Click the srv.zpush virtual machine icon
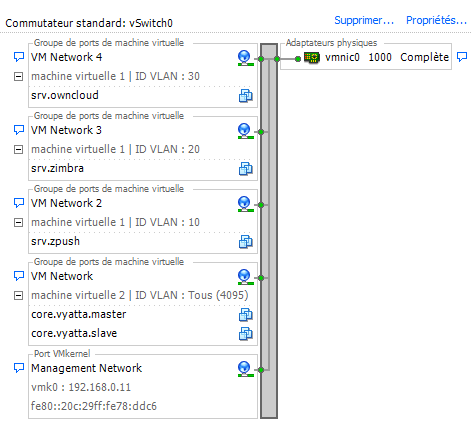This screenshot has width=476, height=429. tap(246, 242)
